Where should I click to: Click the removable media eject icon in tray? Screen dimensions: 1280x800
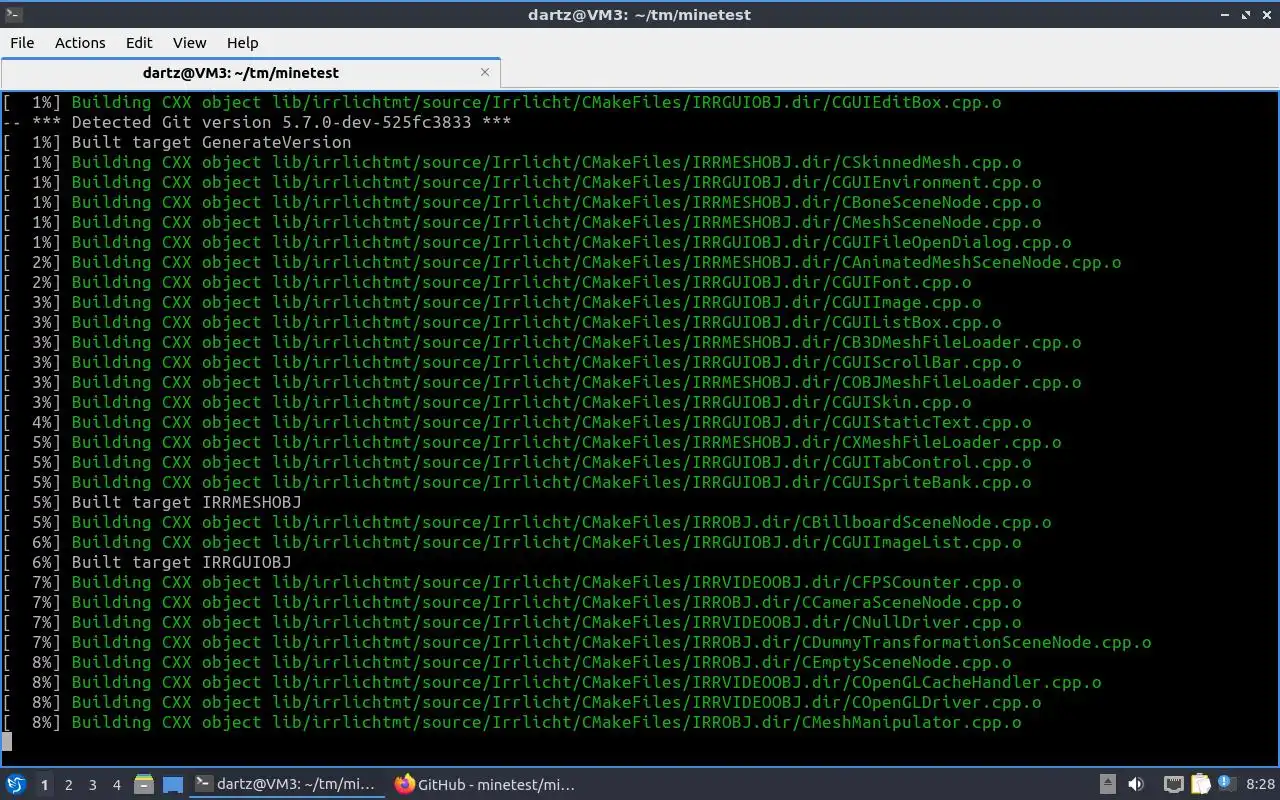click(x=1108, y=785)
